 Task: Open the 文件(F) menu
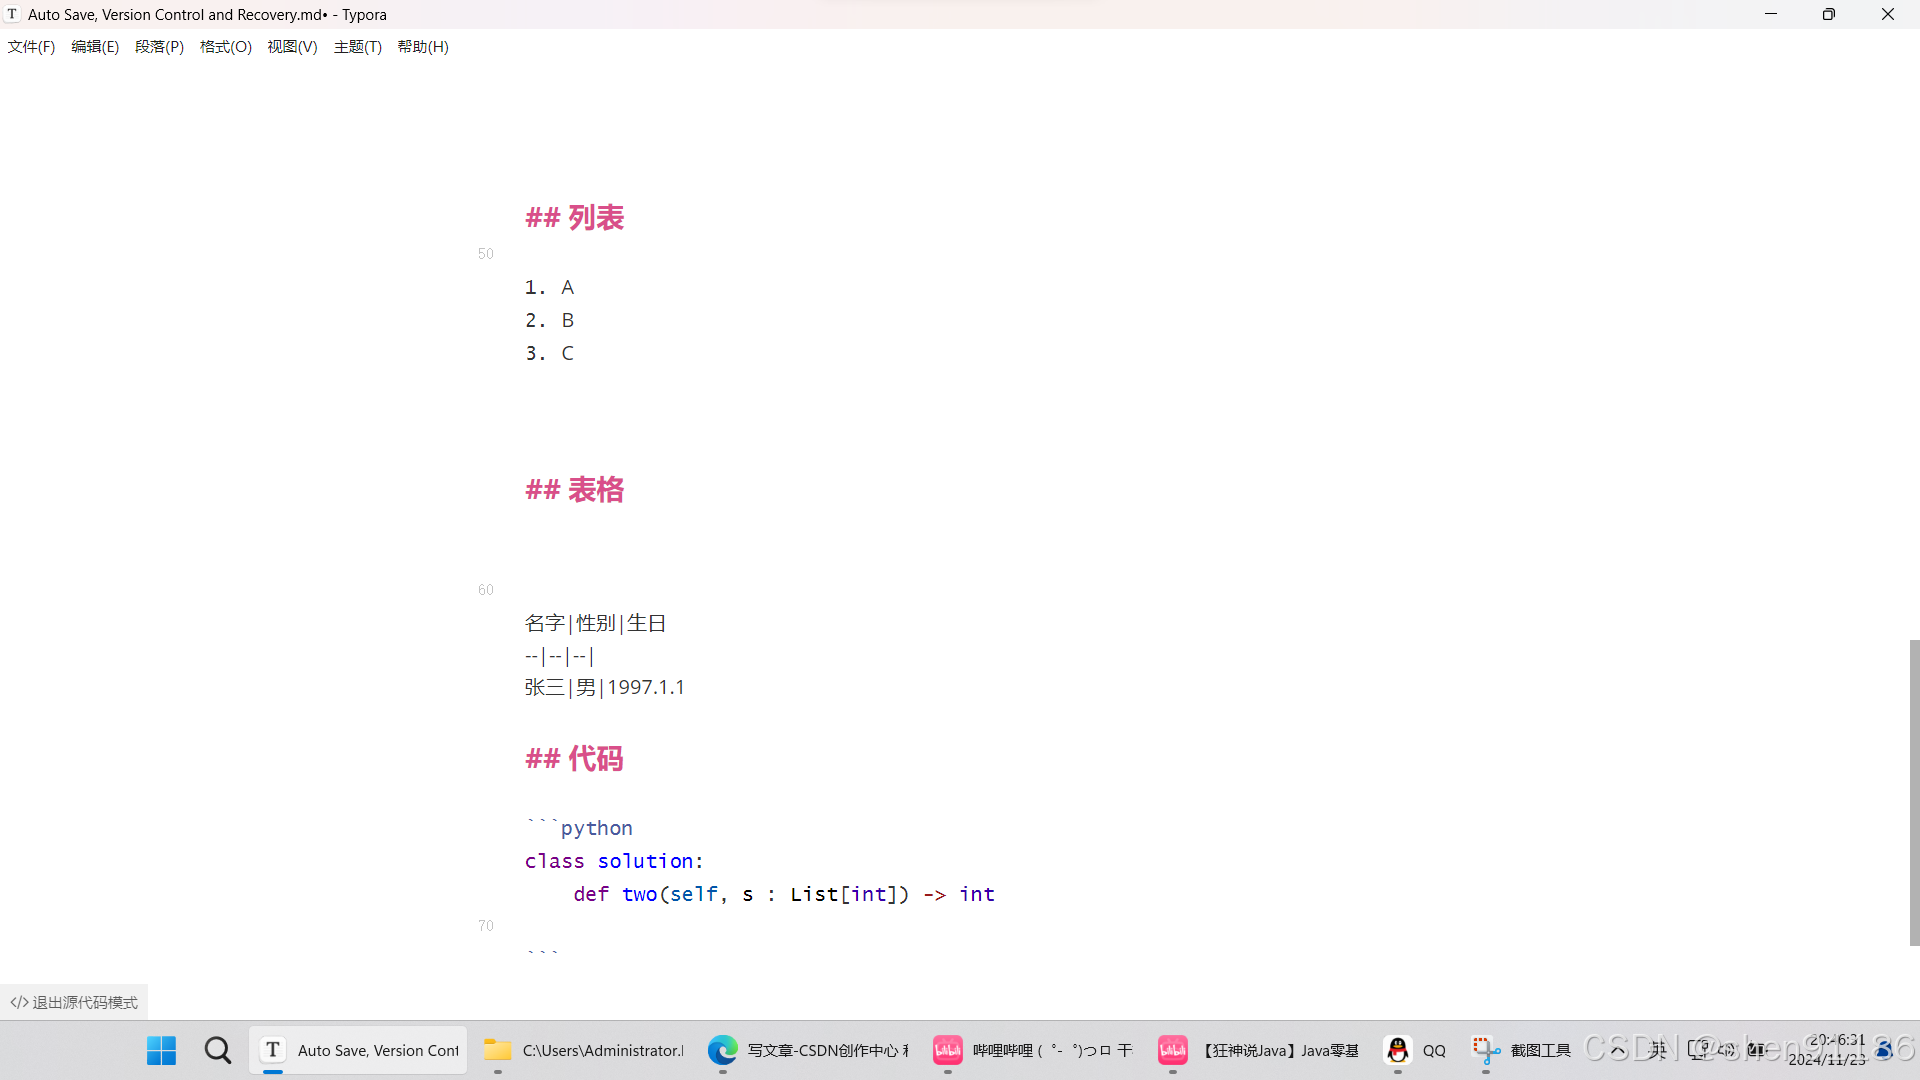click(31, 47)
